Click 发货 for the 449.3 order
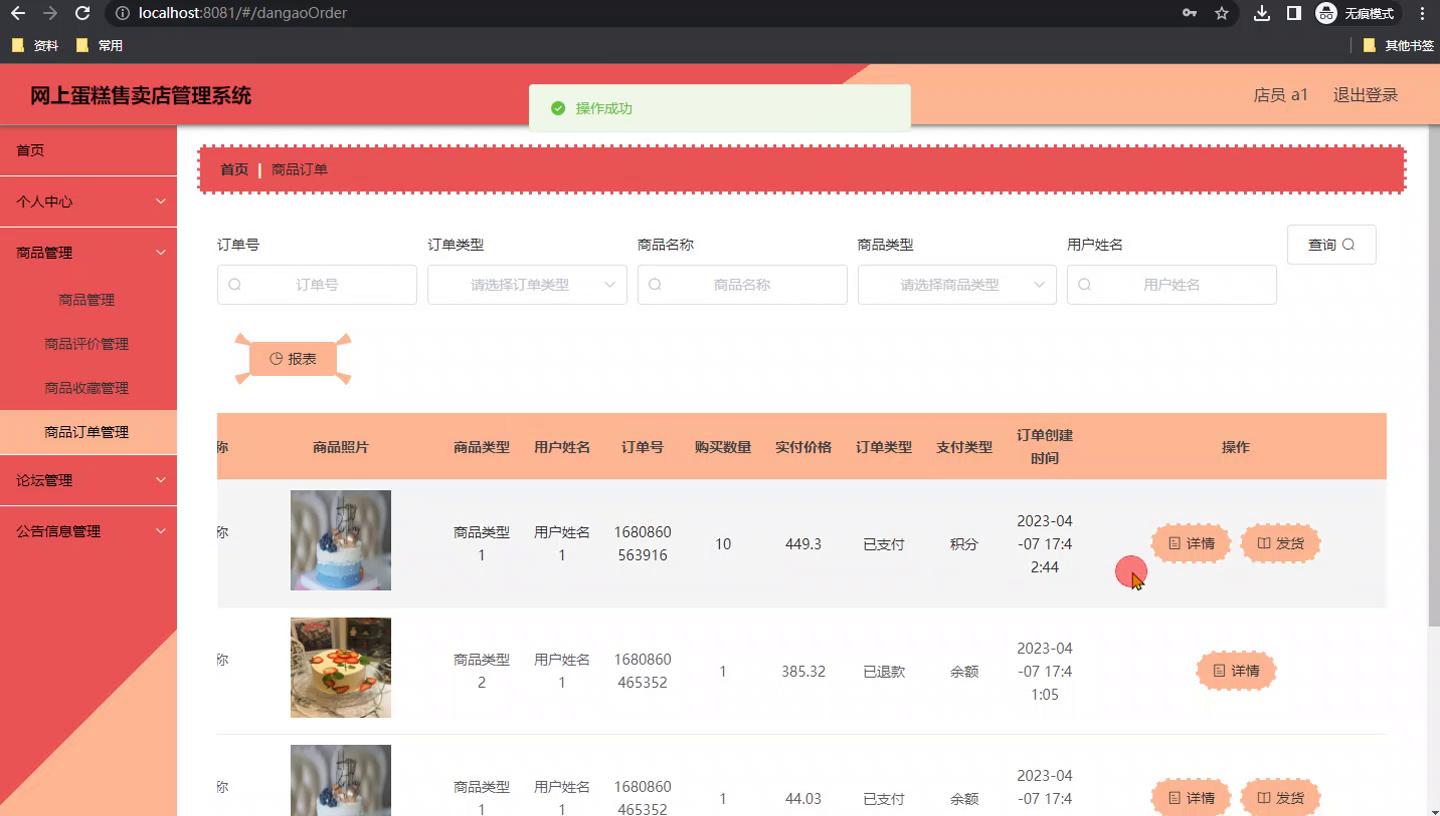This screenshot has height=816, width=1440. [x=1280, y=544]
